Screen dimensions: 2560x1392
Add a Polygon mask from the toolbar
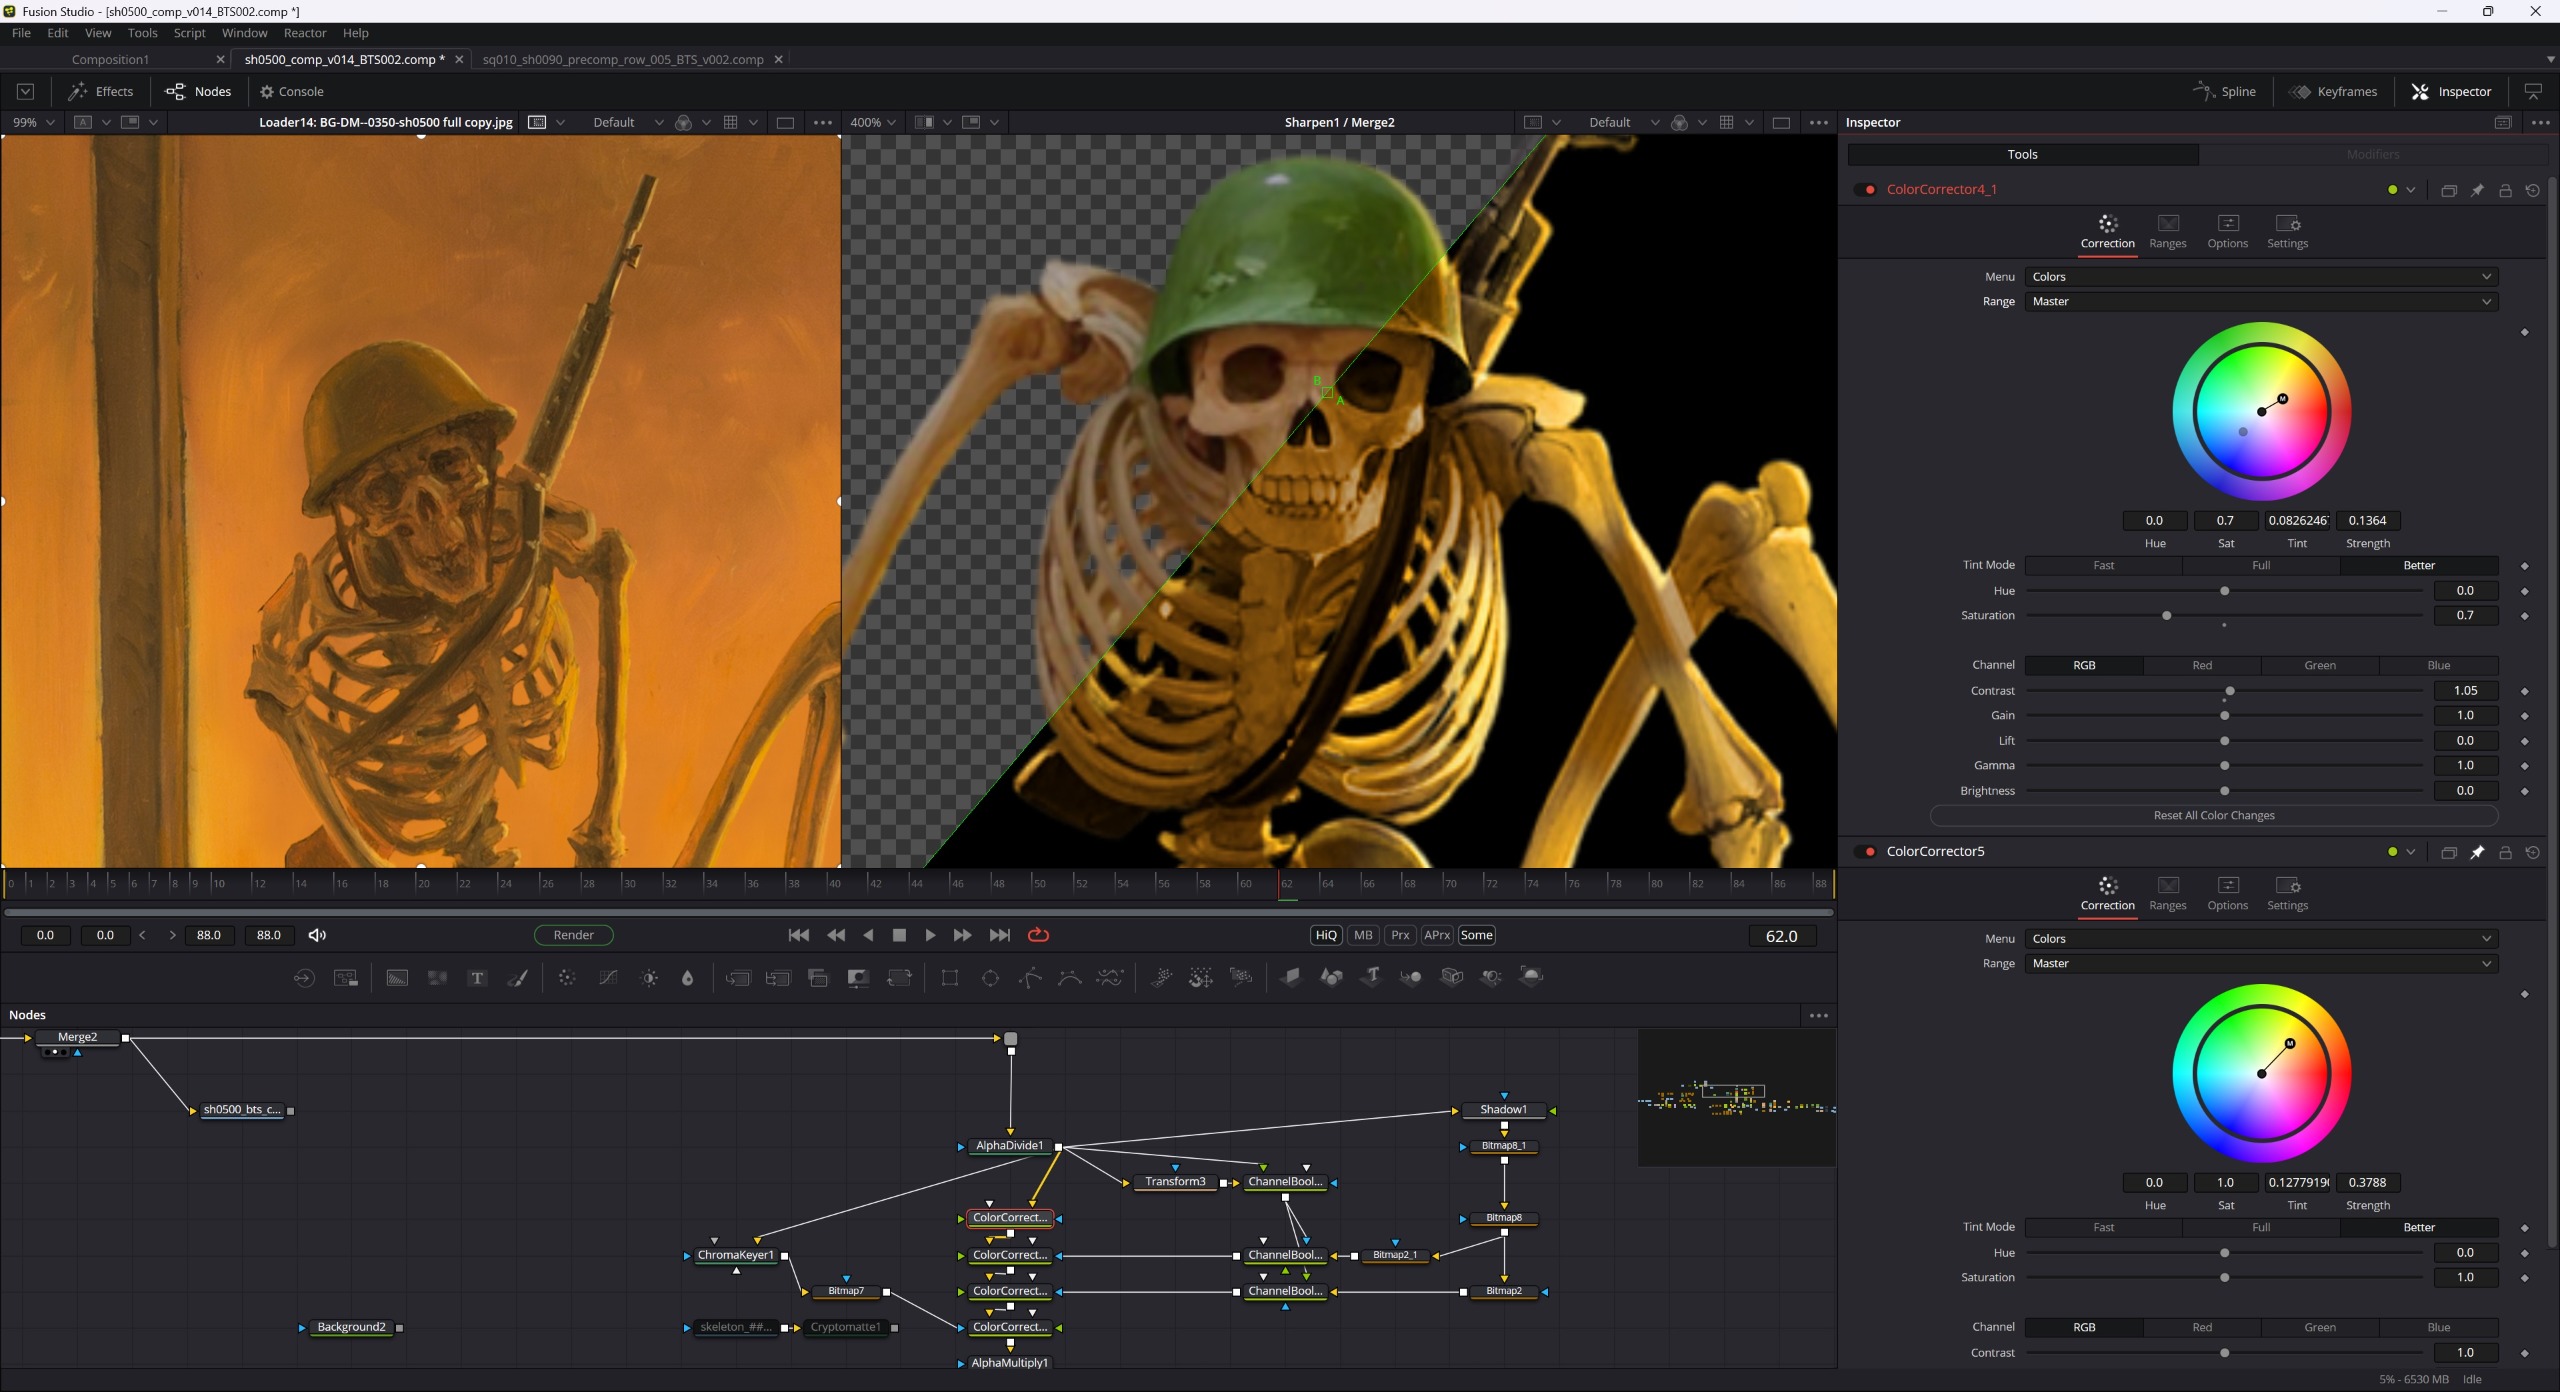point(1030,978)
